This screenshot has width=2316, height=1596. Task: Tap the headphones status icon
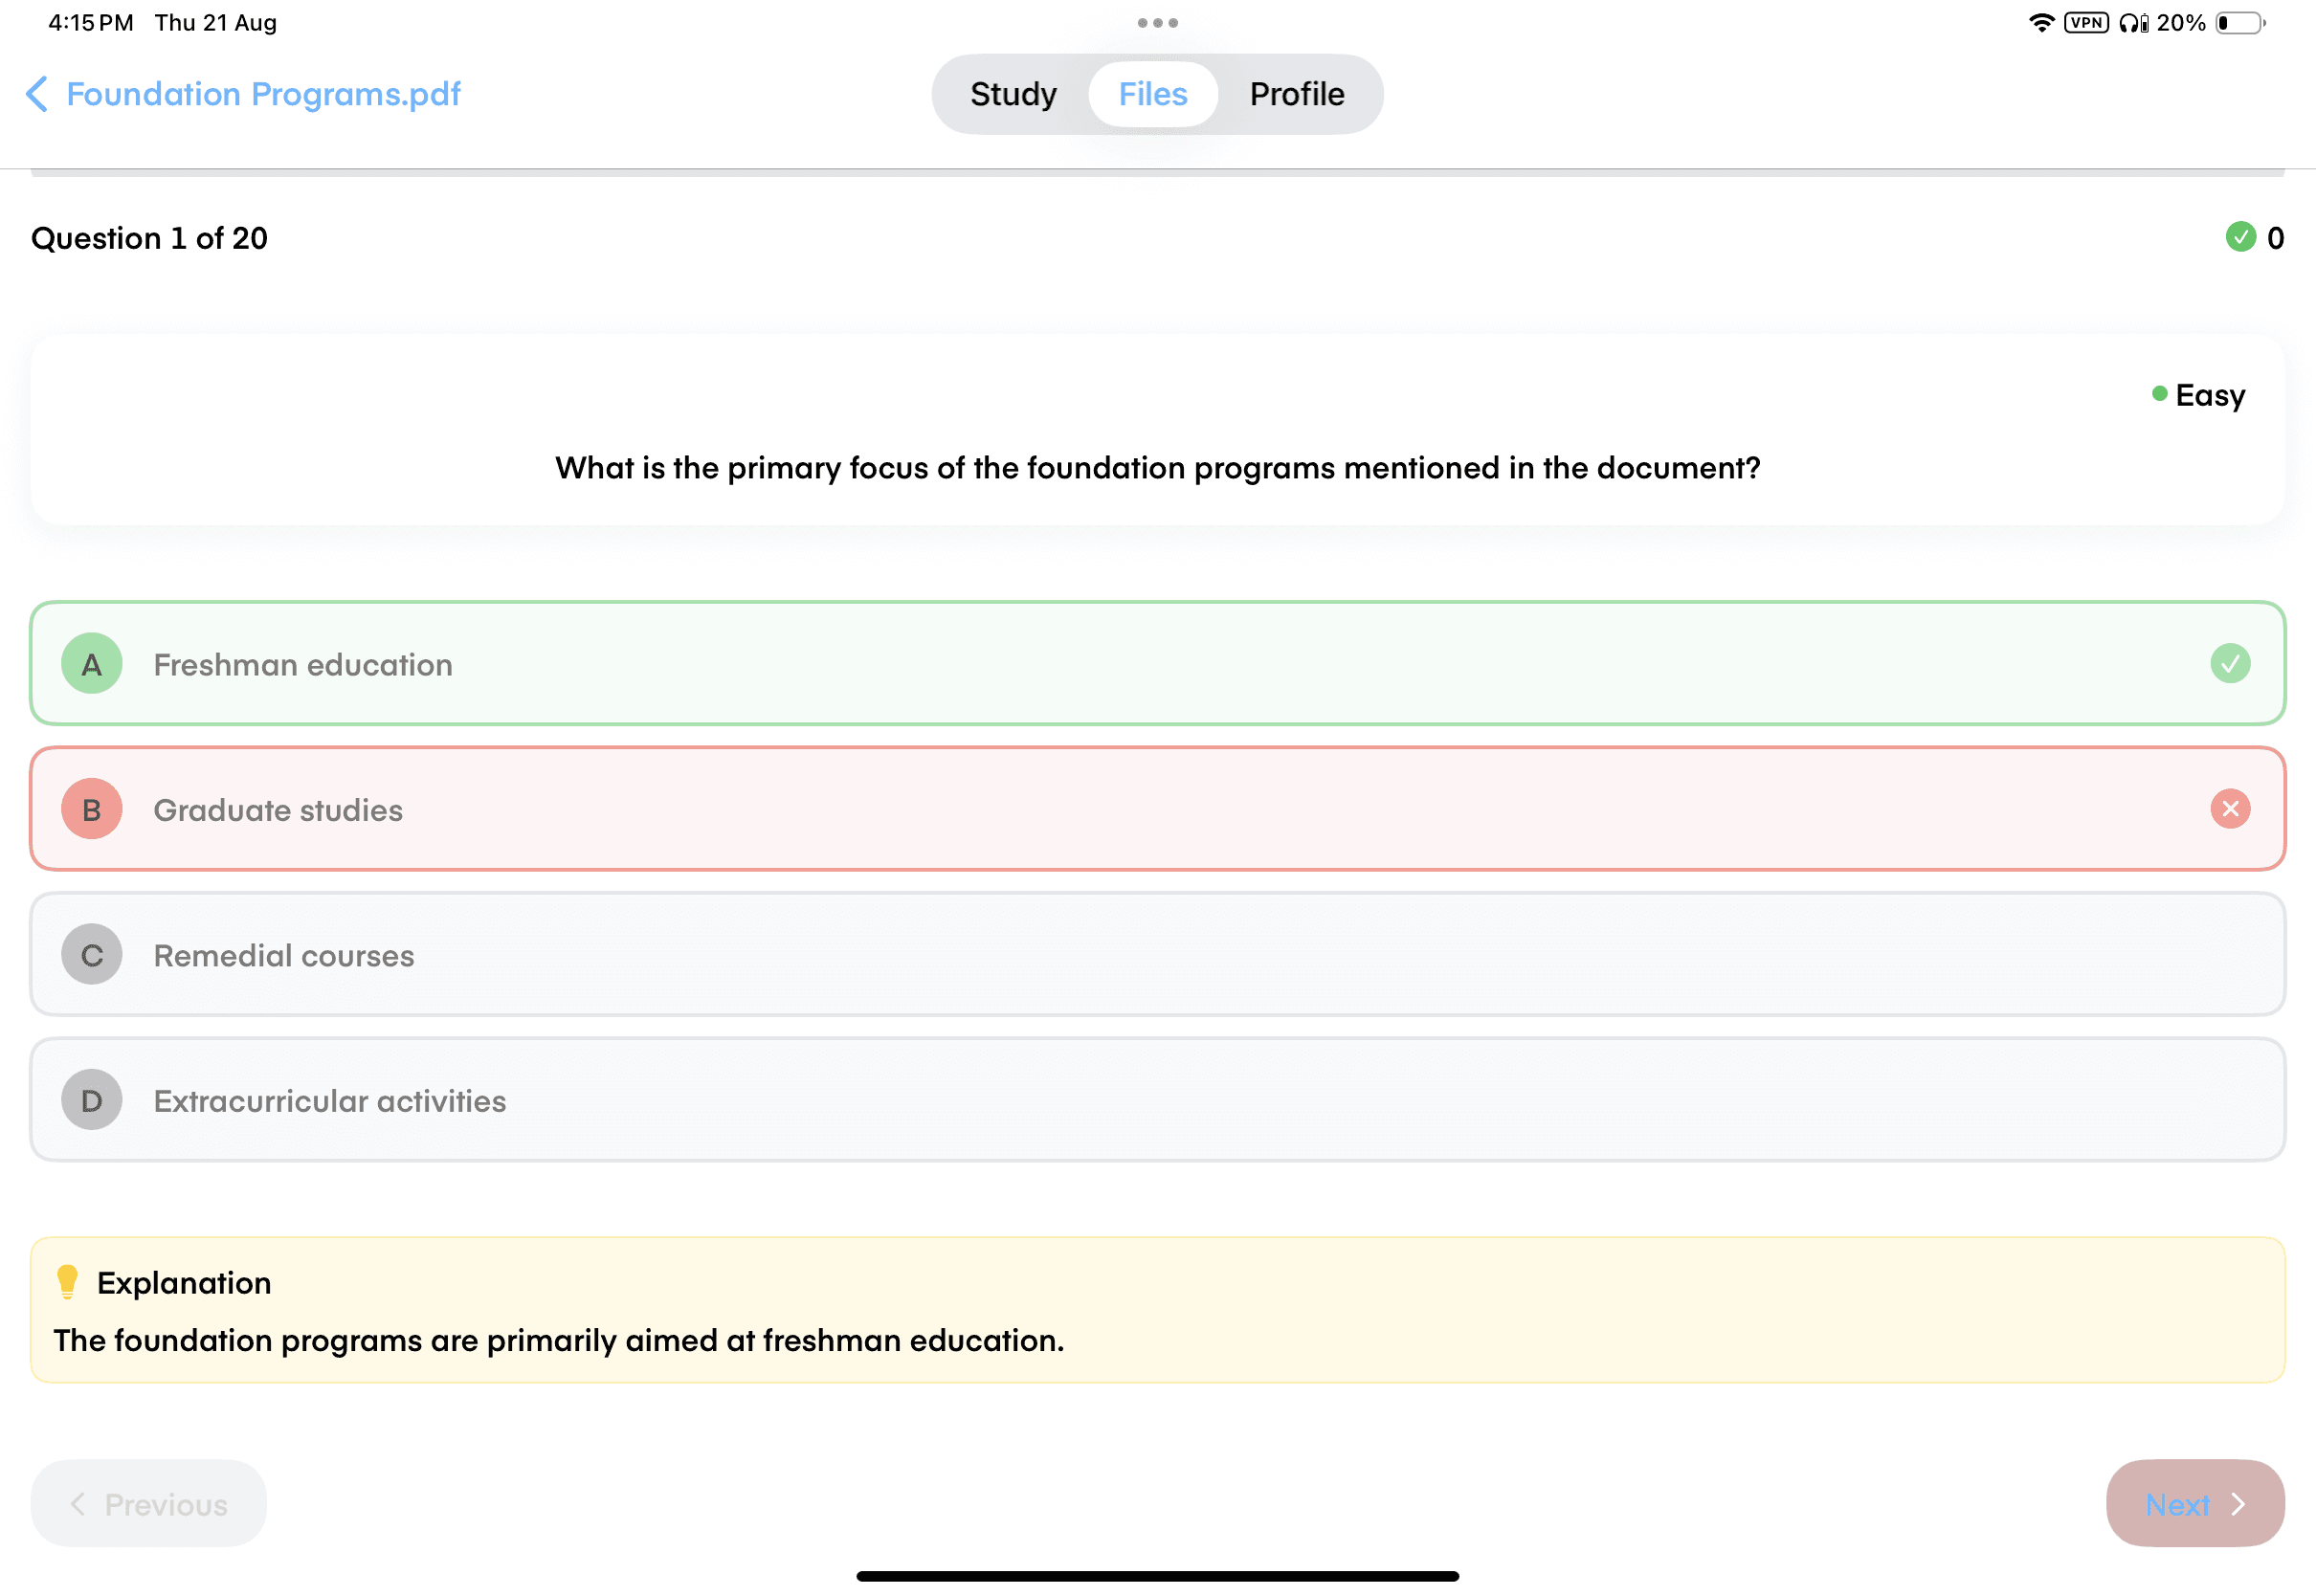(2133, 23)
